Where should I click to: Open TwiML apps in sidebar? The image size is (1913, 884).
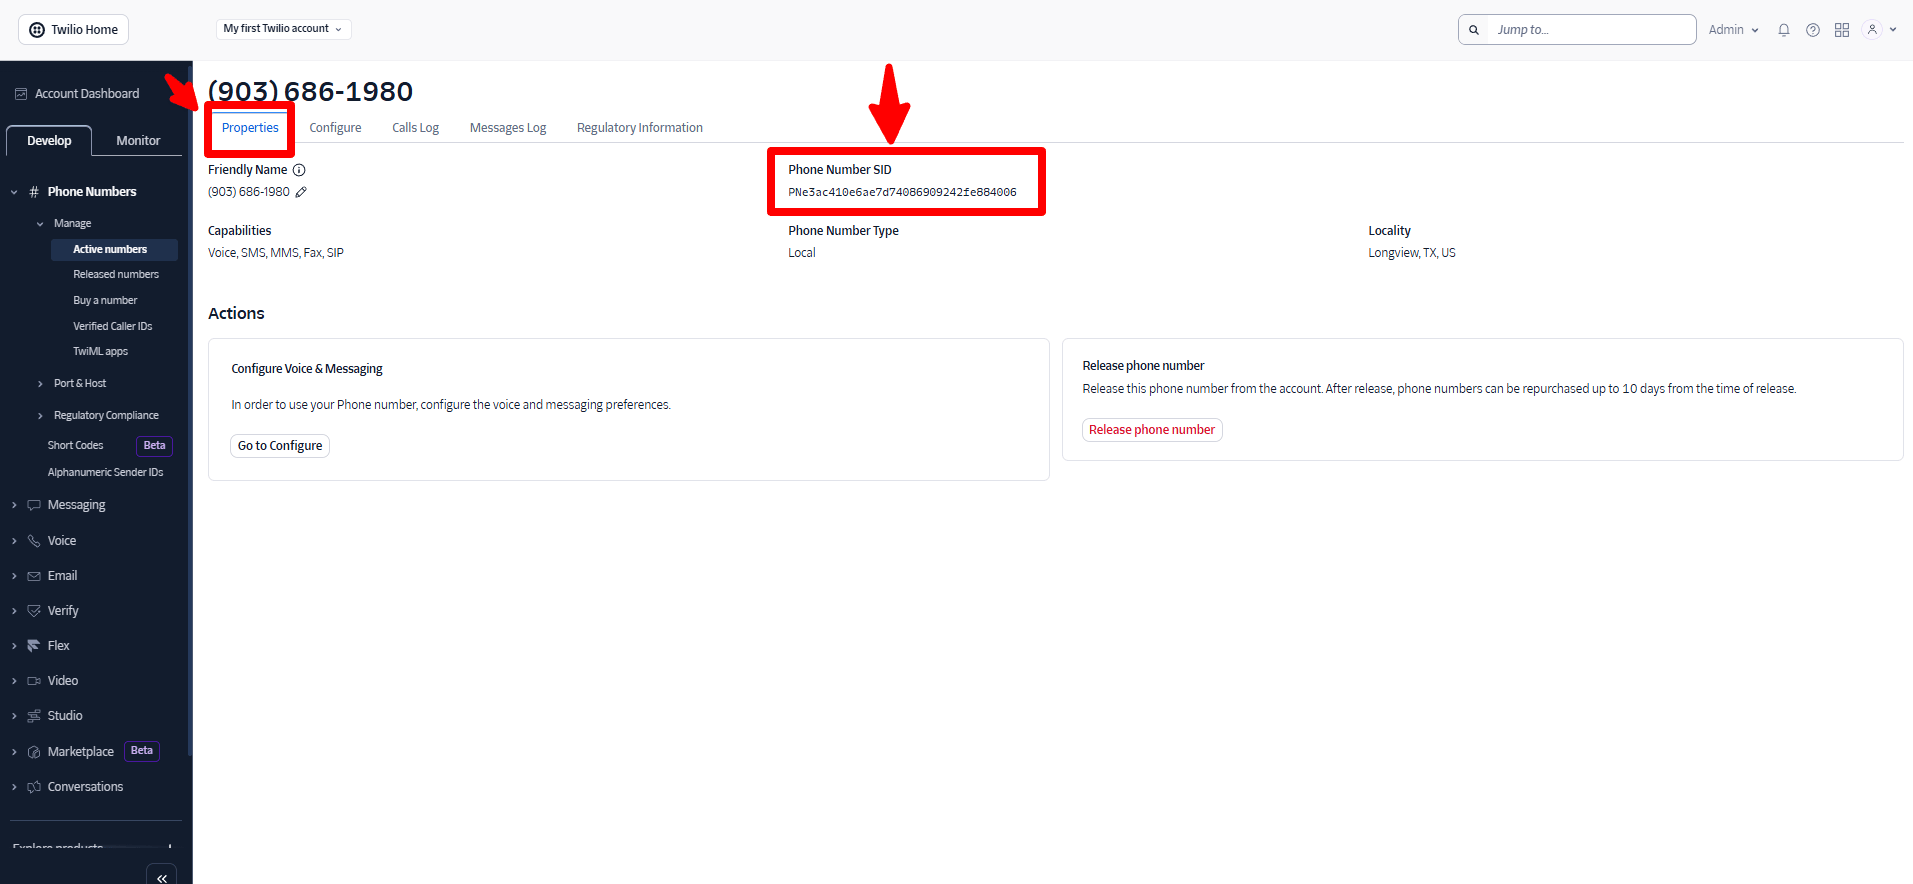tap(100, 352)
